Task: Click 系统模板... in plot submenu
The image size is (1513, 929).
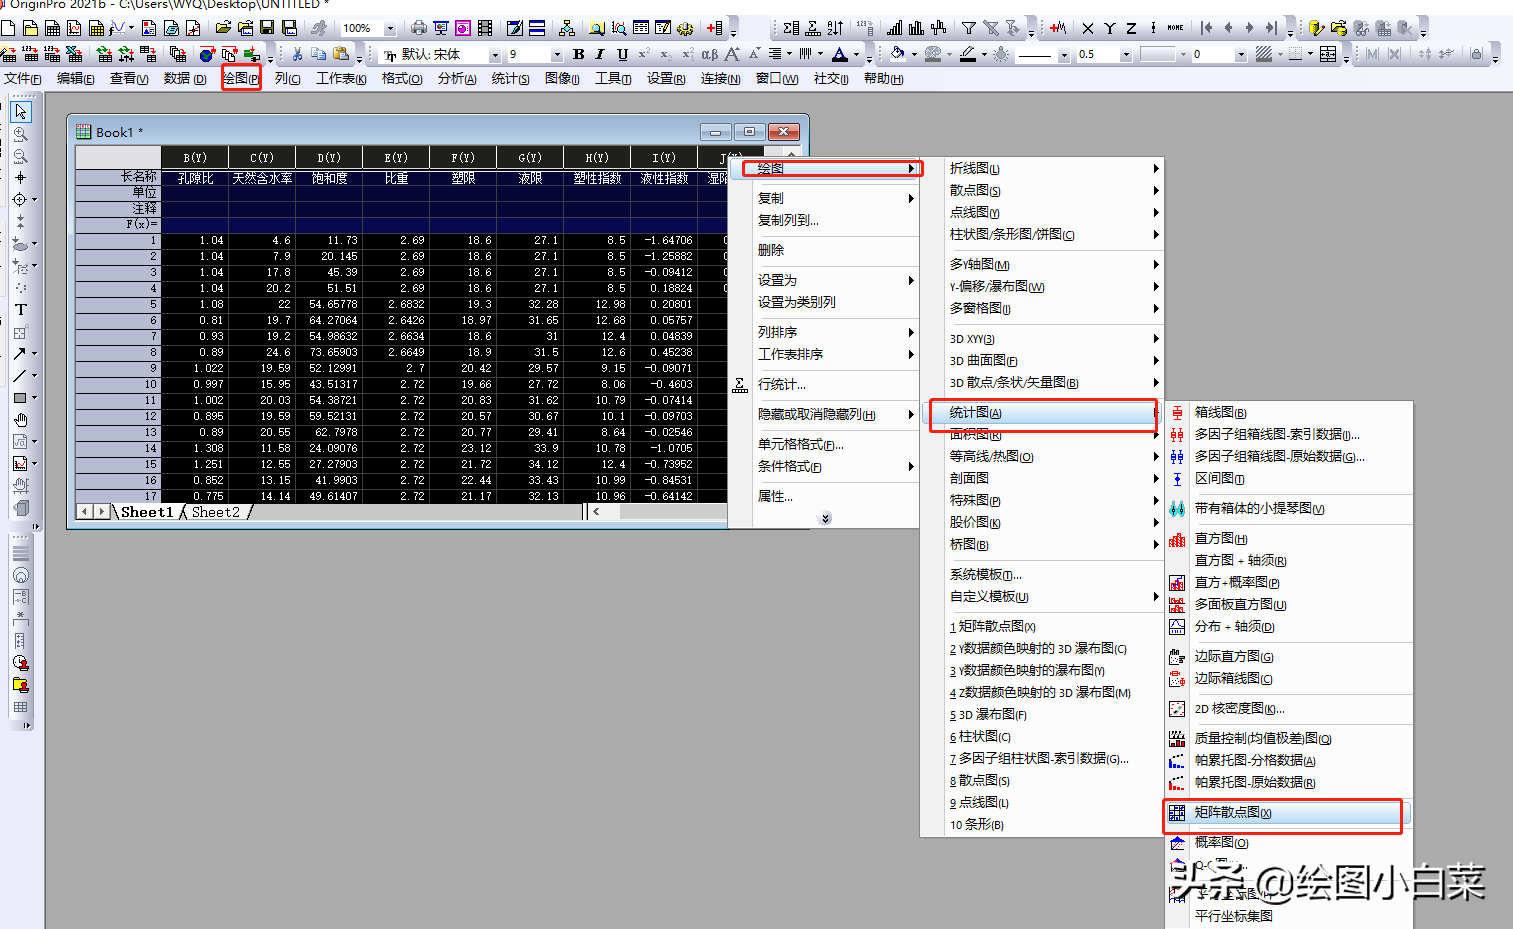Action: coord(986,574)
